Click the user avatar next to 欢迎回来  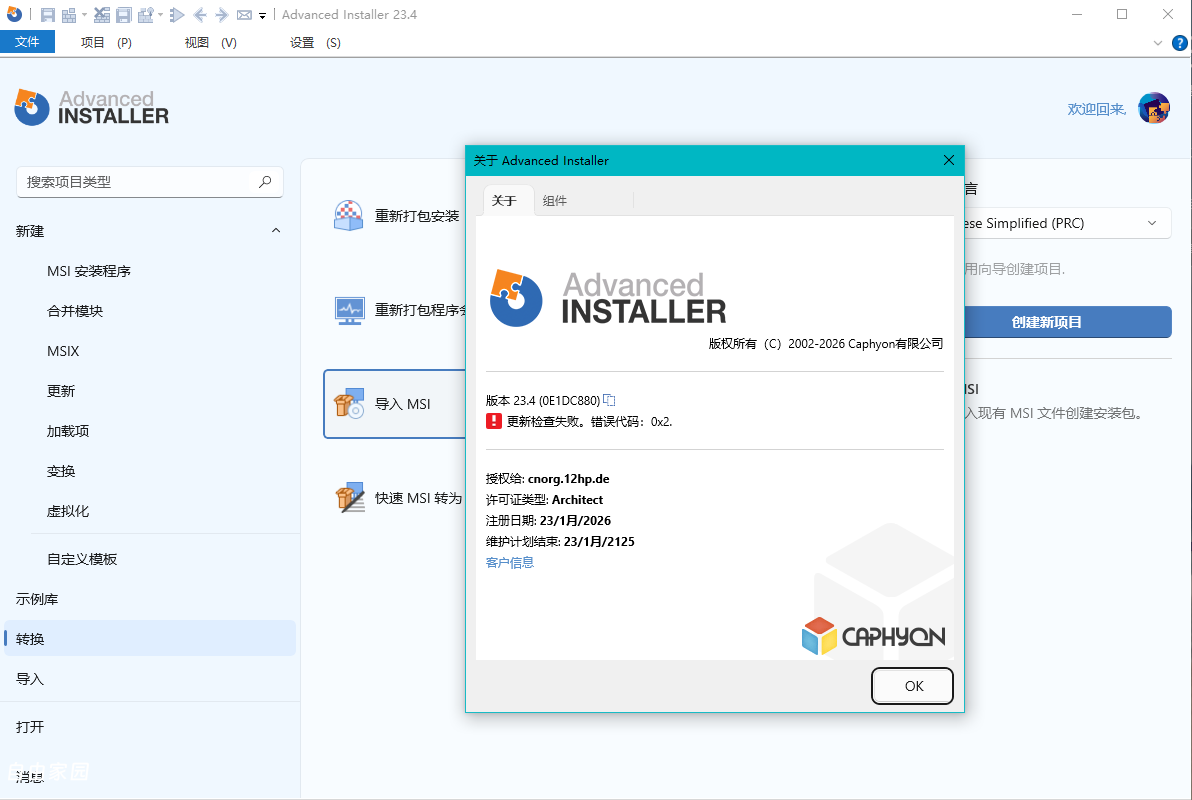coord(1155,108)
